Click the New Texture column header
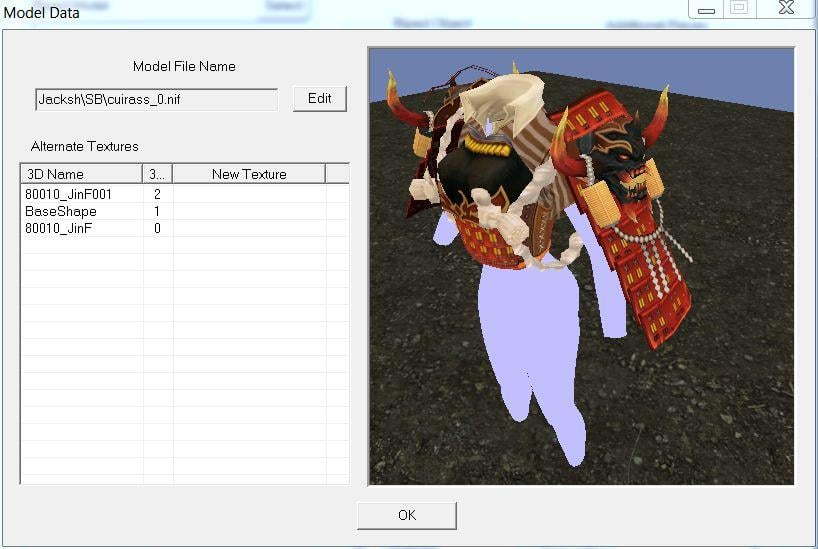Screen dimensions: 818x549 (249, 174)
